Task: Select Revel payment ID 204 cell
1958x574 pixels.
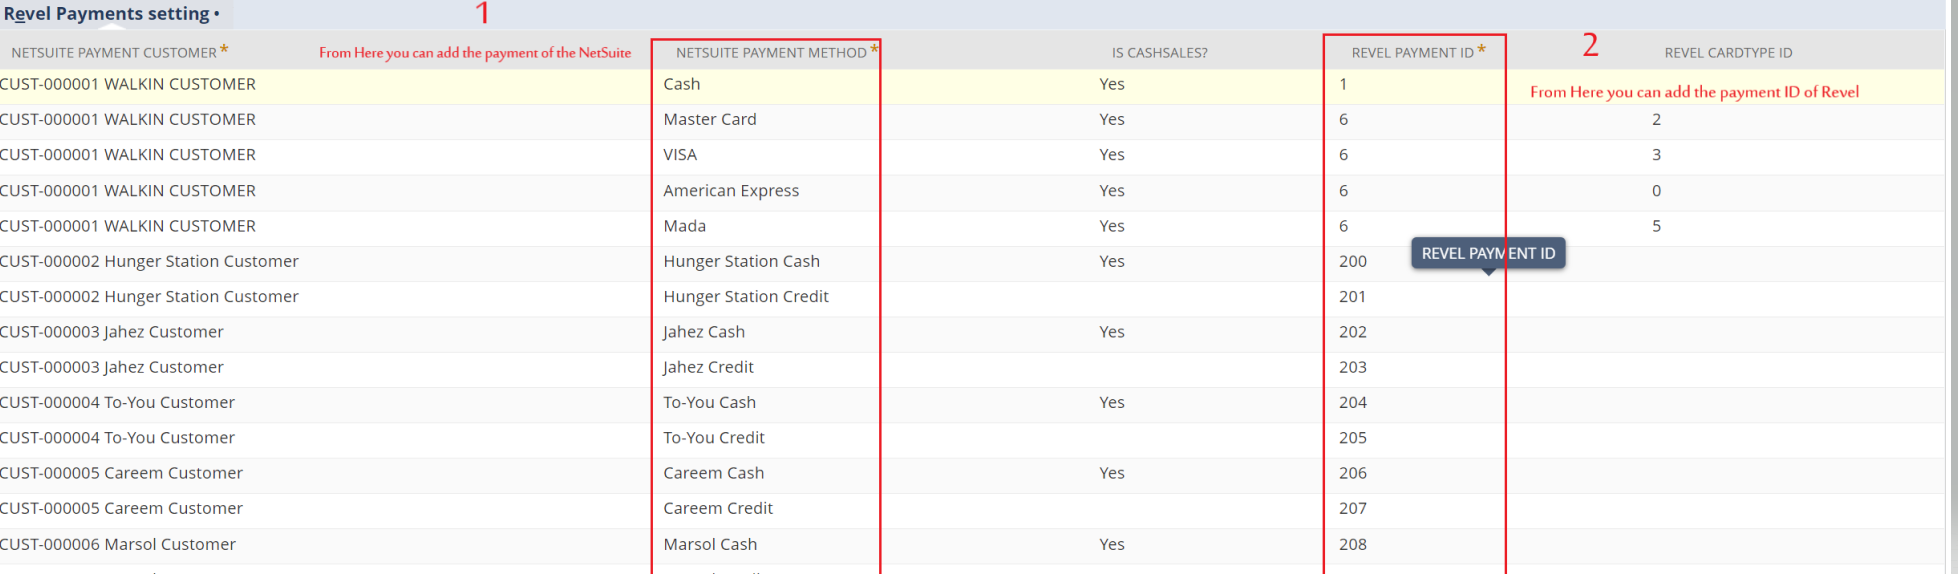Action: point(1353,403)
